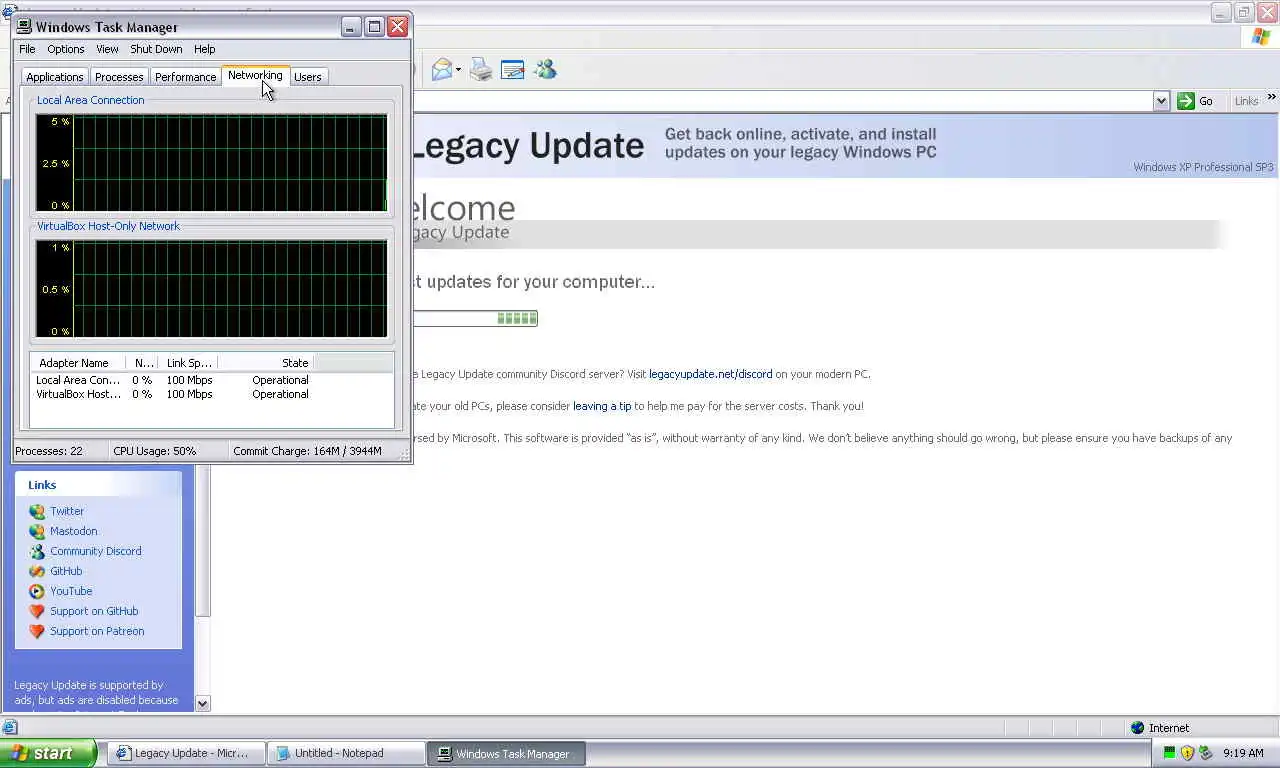Click the heart icon beside Support on GitHub

click(x=37, y=611)
